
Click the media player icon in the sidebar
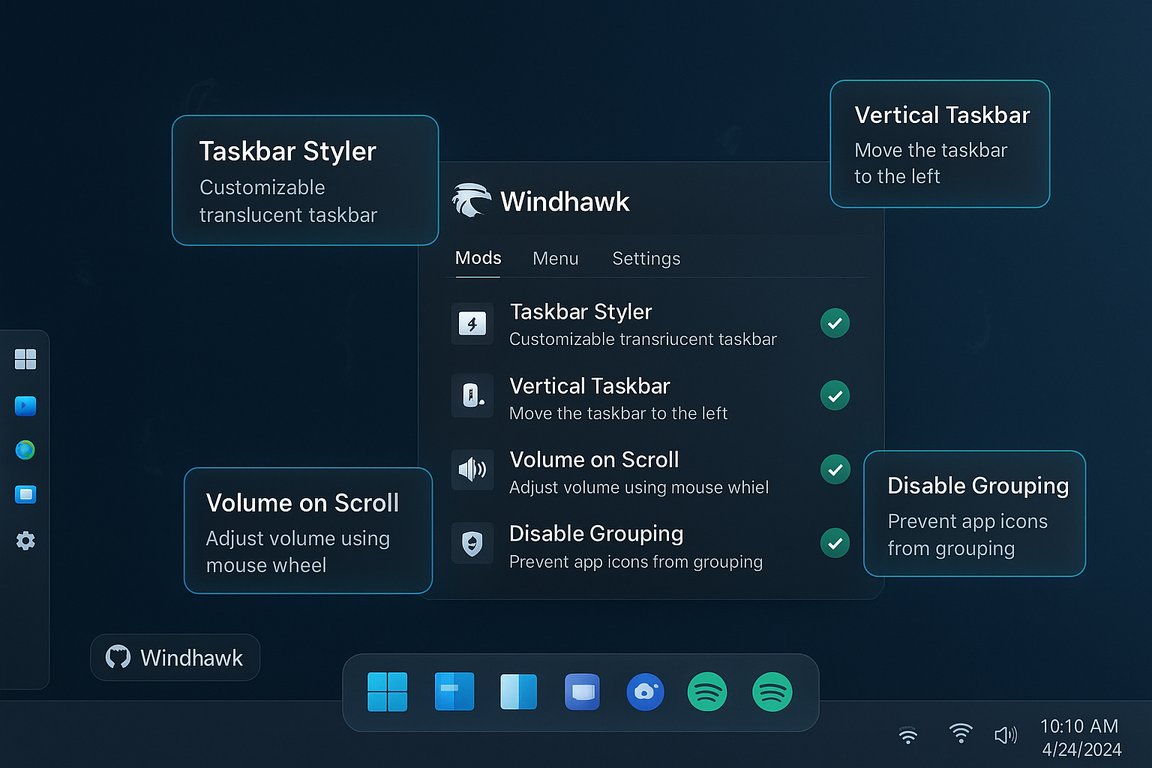[25, 406]
